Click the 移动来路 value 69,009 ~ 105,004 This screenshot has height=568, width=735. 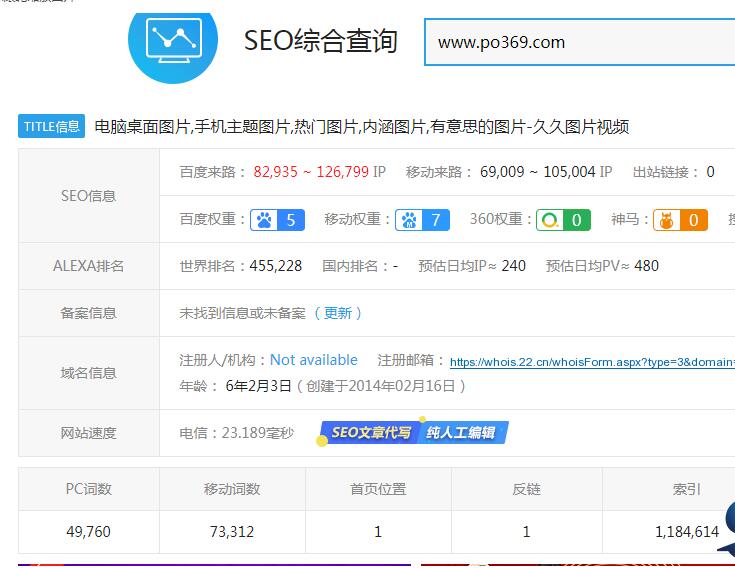pos(538,172)
